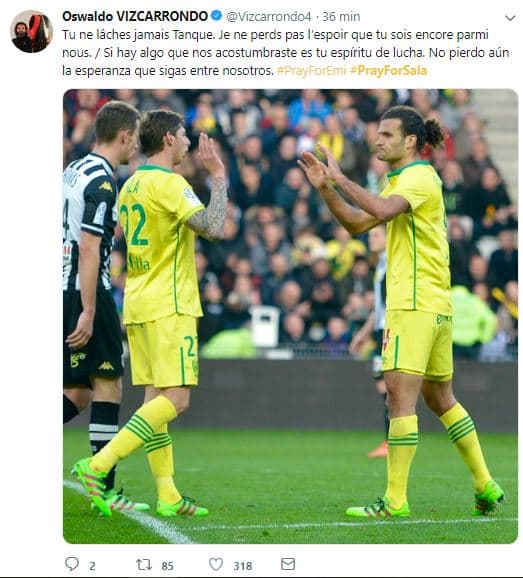Open the @Vizcarrondo4 handle link
The width and height of the screenshot is (523, 578).
(x=269, y=17)
